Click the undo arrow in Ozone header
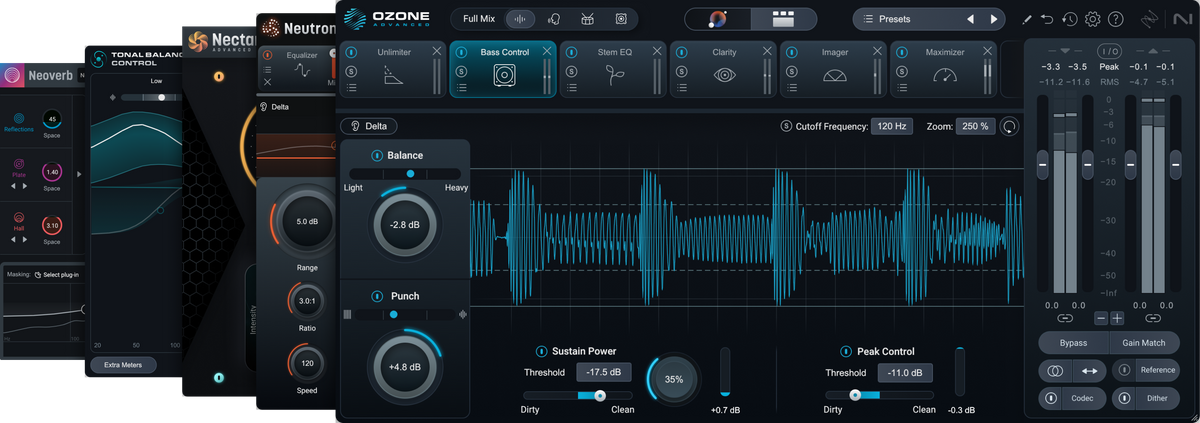This screenshot has width=1200, height=423. click(x=1047, y=19)
